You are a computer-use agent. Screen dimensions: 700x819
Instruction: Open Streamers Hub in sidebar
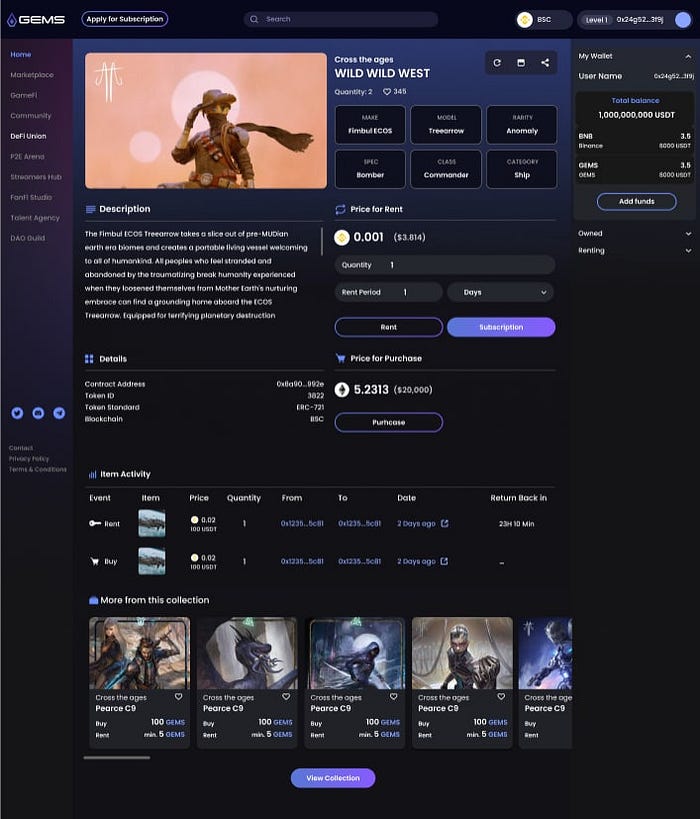click(x=36, y=177)
